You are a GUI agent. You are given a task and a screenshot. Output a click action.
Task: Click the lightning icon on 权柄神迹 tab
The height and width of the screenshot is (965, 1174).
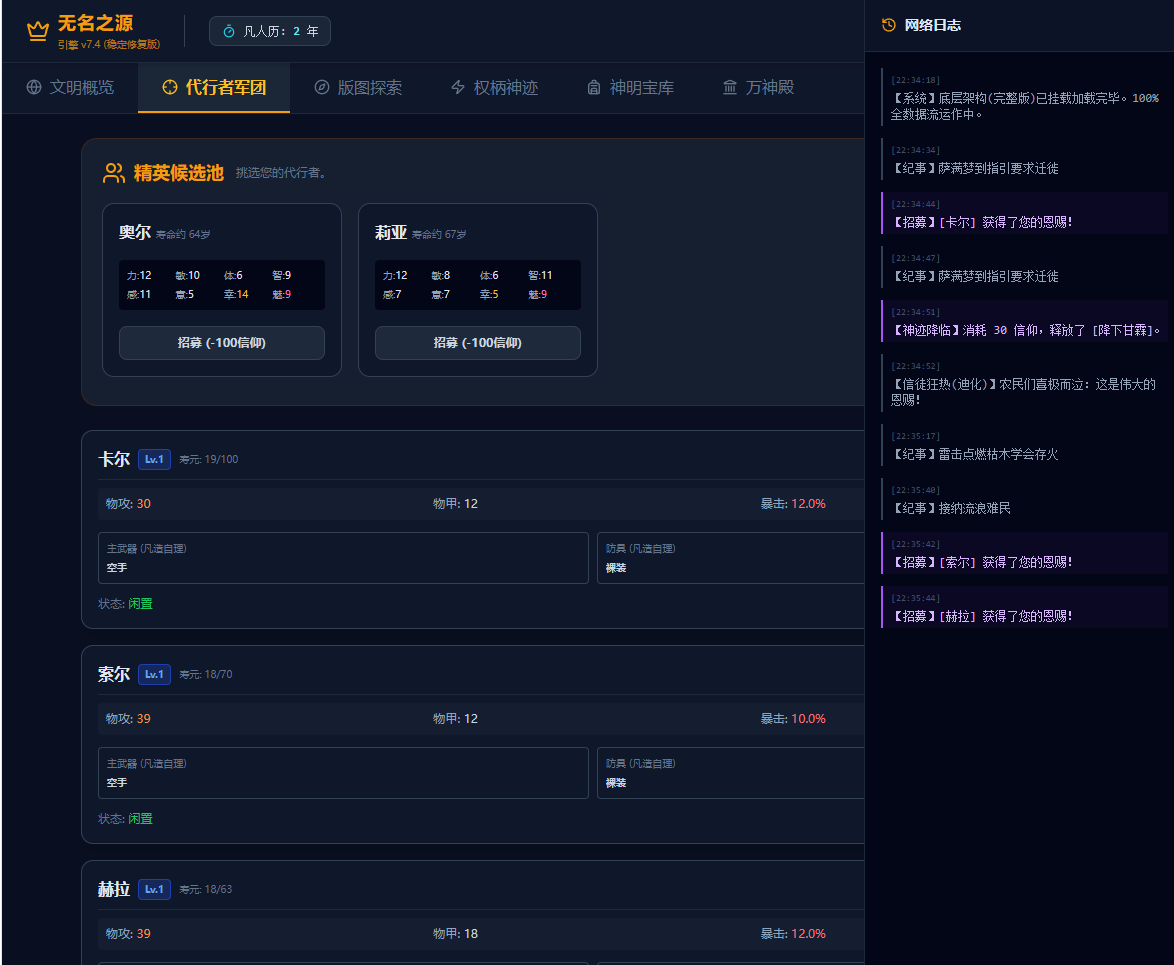[x=458, y=87]
